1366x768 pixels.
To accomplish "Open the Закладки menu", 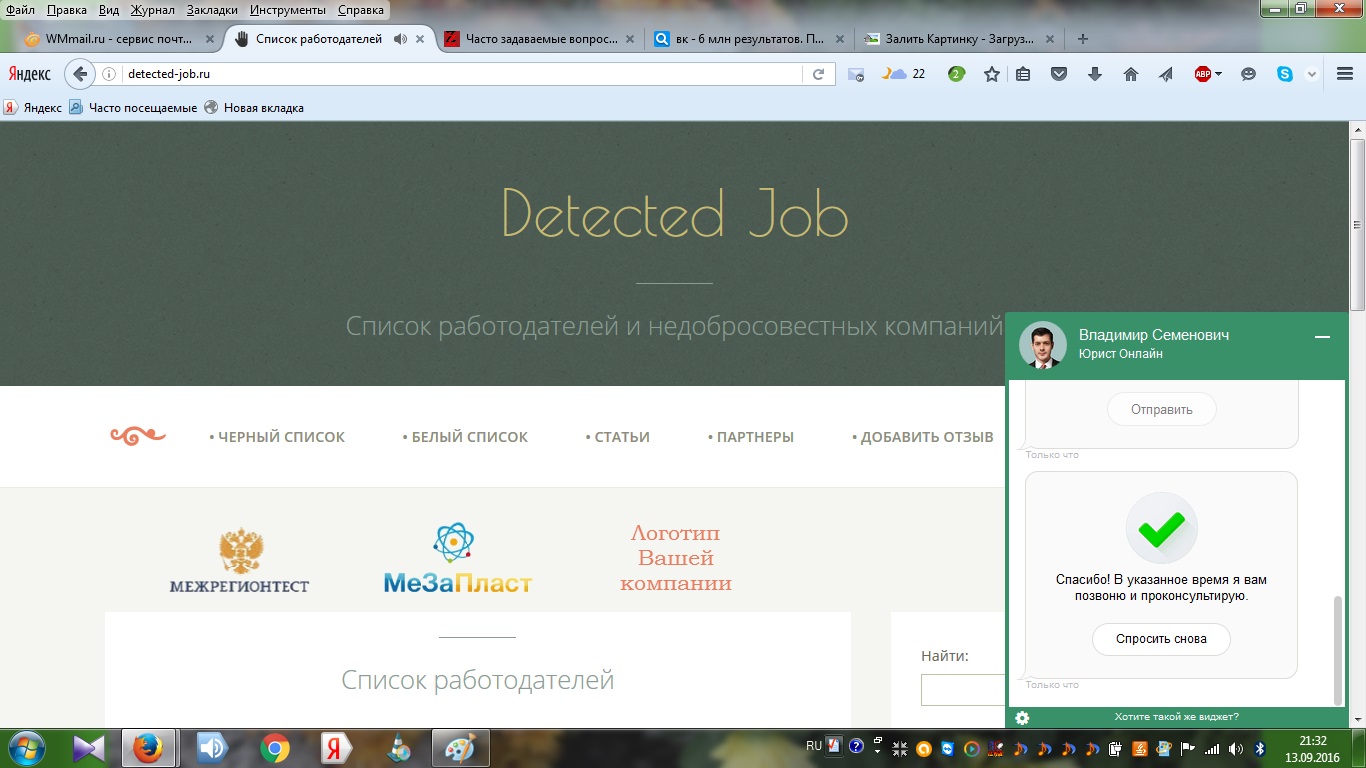I will pyautogui.click(x=212, y=10).
